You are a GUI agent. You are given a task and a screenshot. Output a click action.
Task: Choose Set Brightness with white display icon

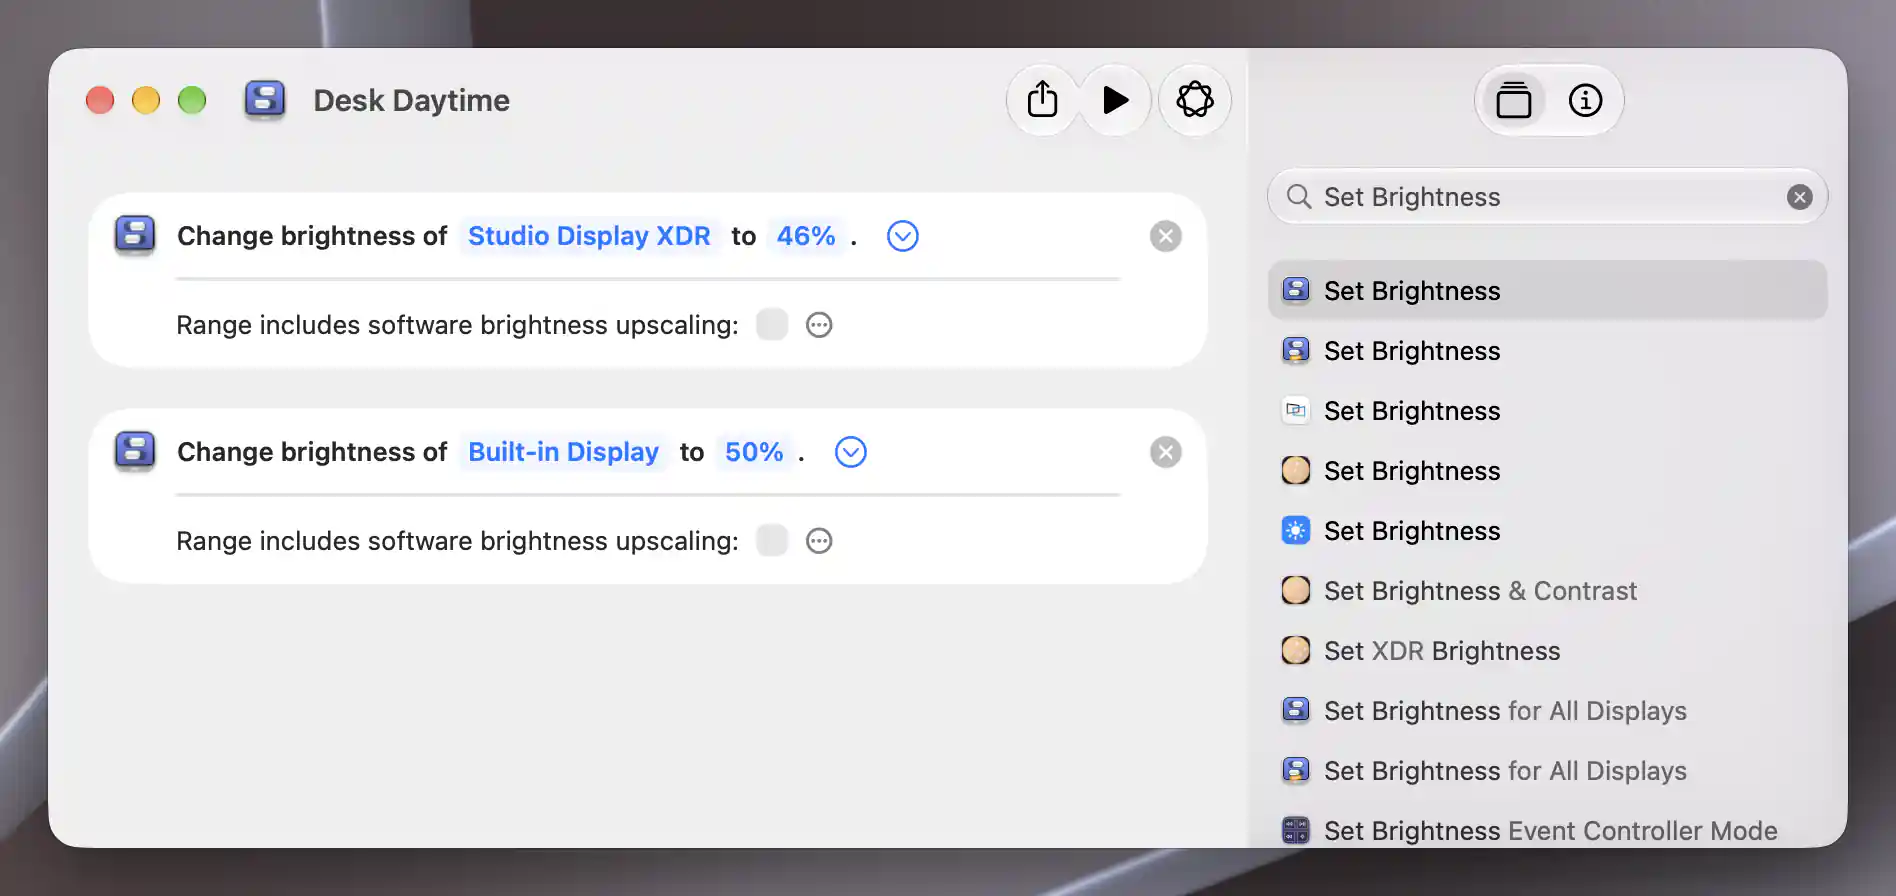1547,411
